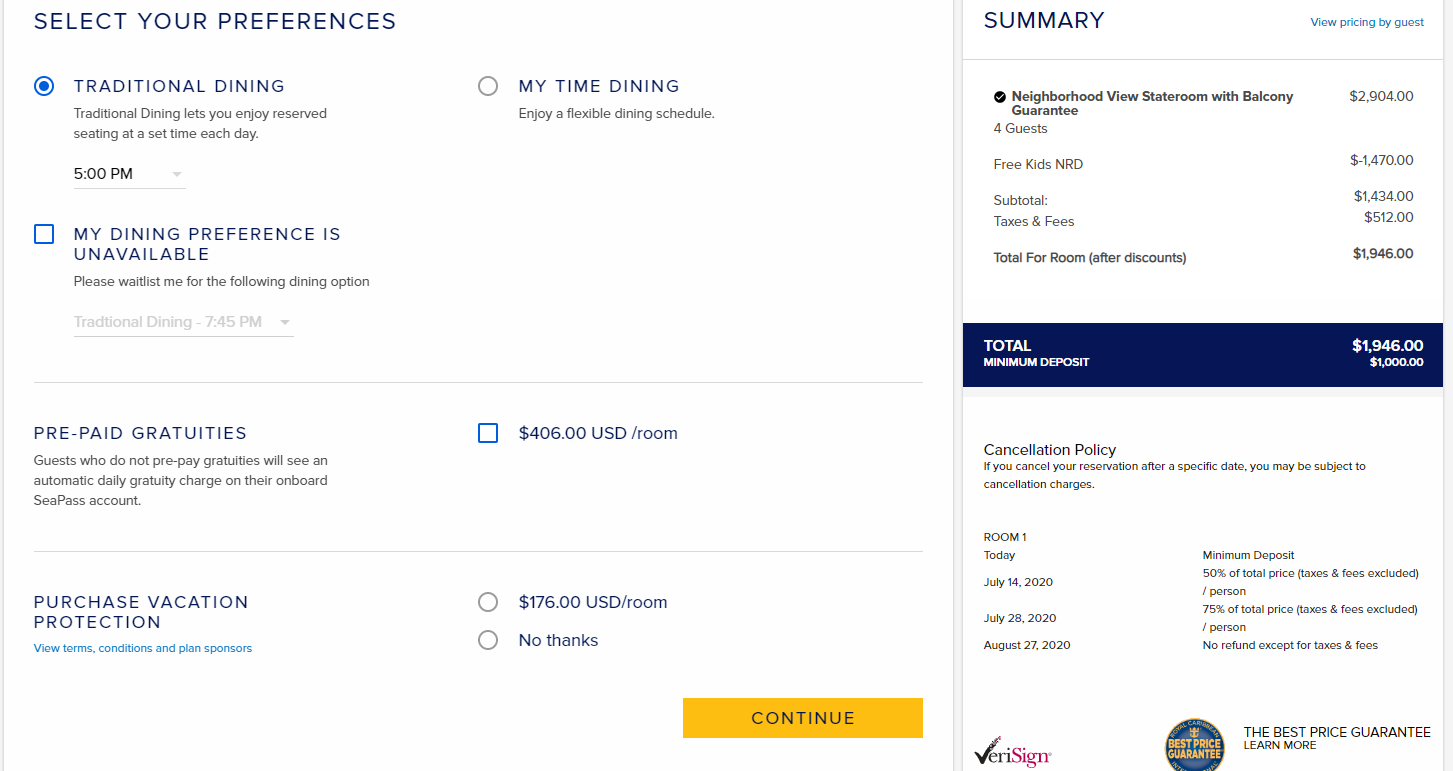Click the Continue button
The height and width of the screenshot is (771, 1453).
click(x=803, y=718)
